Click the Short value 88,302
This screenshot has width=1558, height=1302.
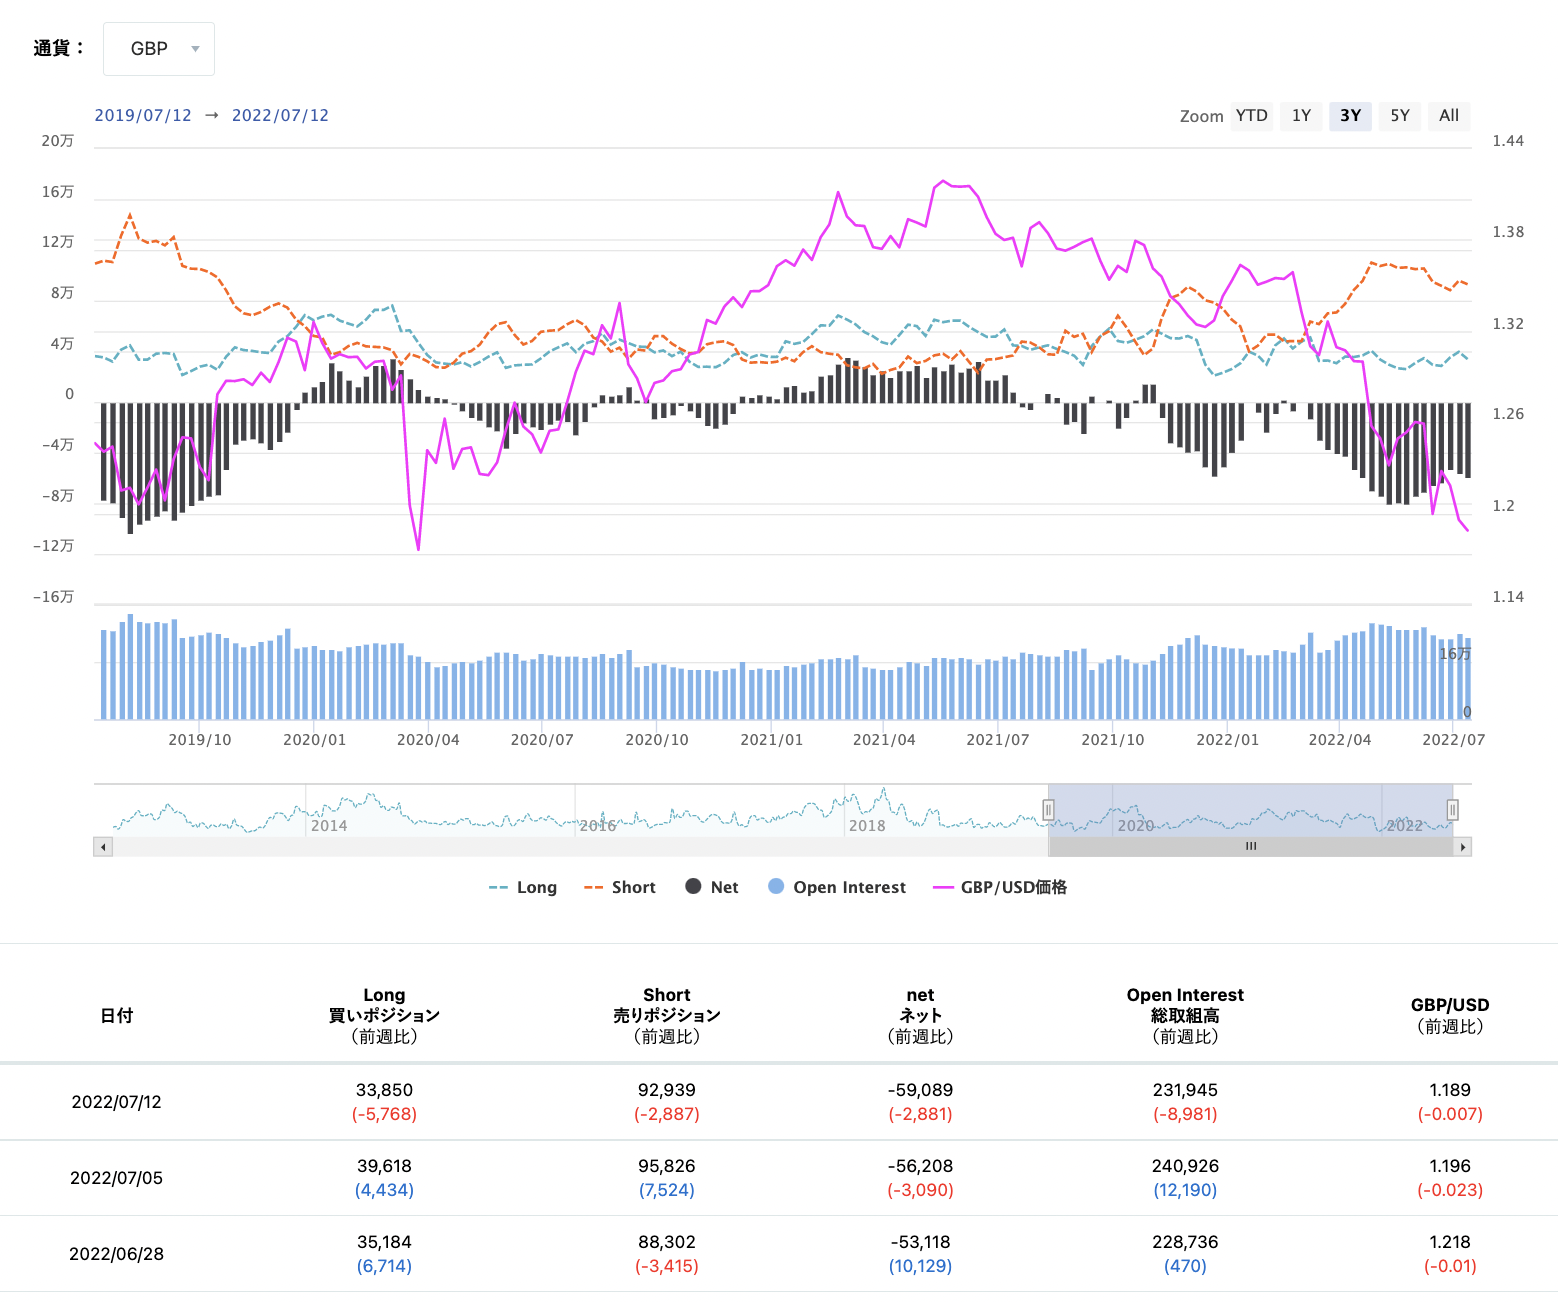(667, 1242)
